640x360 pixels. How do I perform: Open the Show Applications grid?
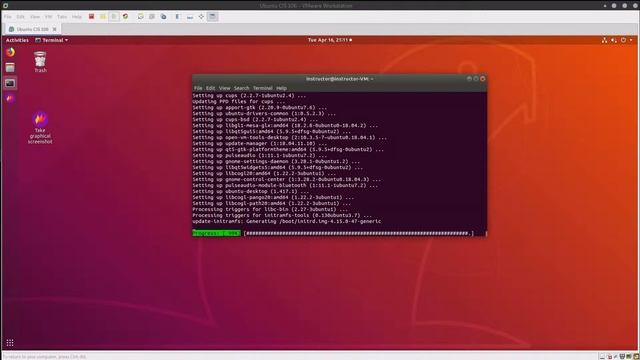pyautogui.click(x=10, y=343)
